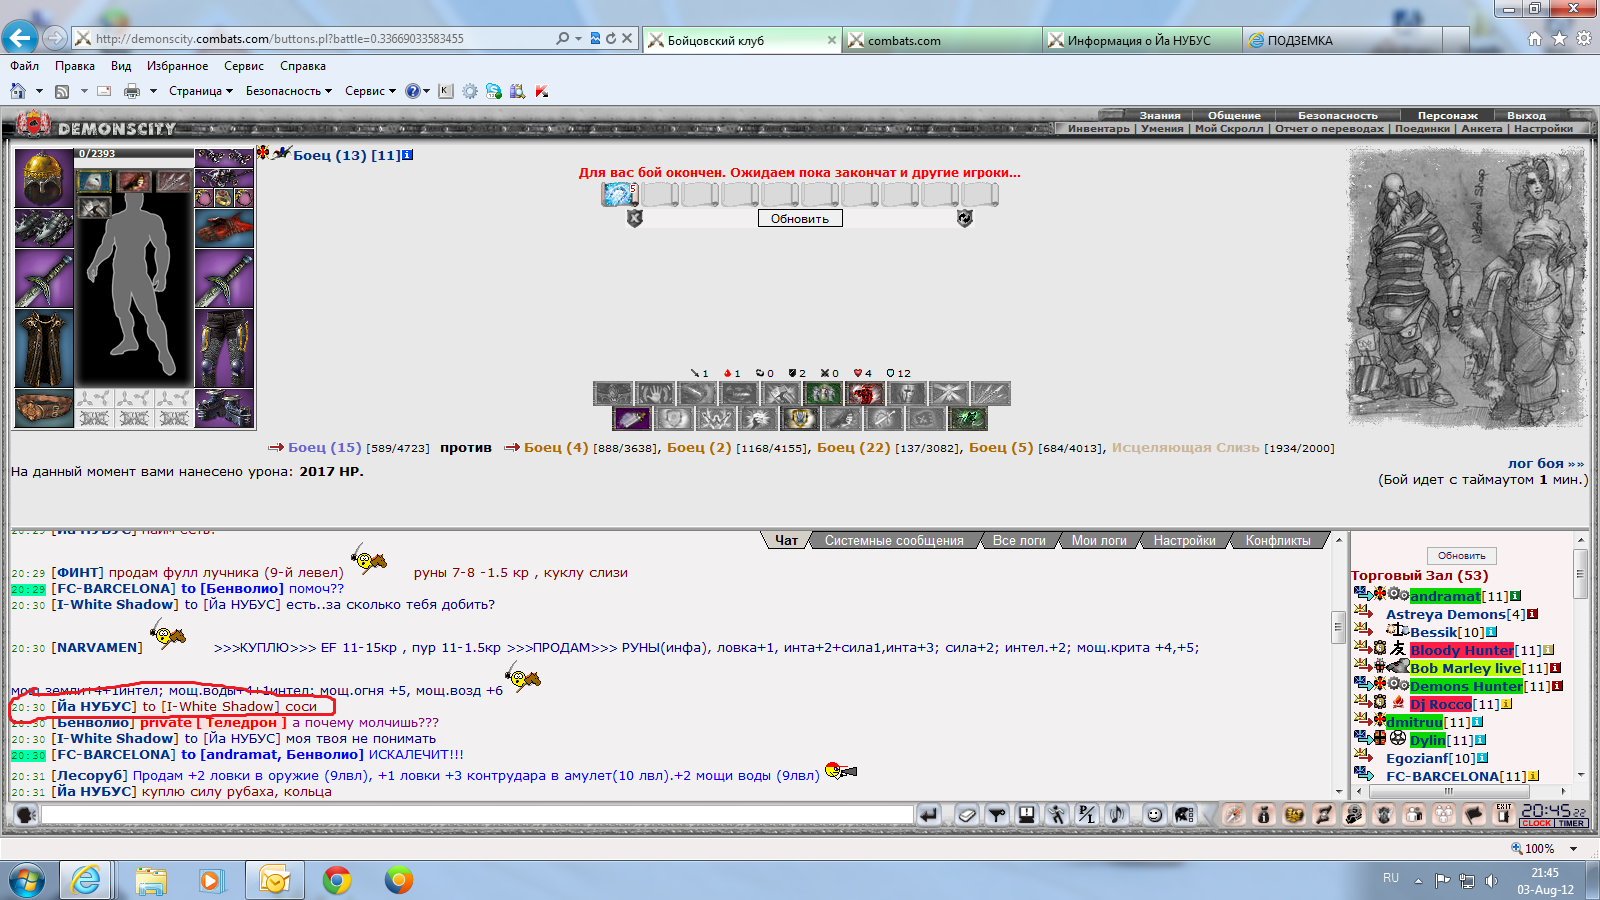This screenshot has width=1600, height=900.
Task: Click the golden helmet equipment slot
Action: point(44,178)
